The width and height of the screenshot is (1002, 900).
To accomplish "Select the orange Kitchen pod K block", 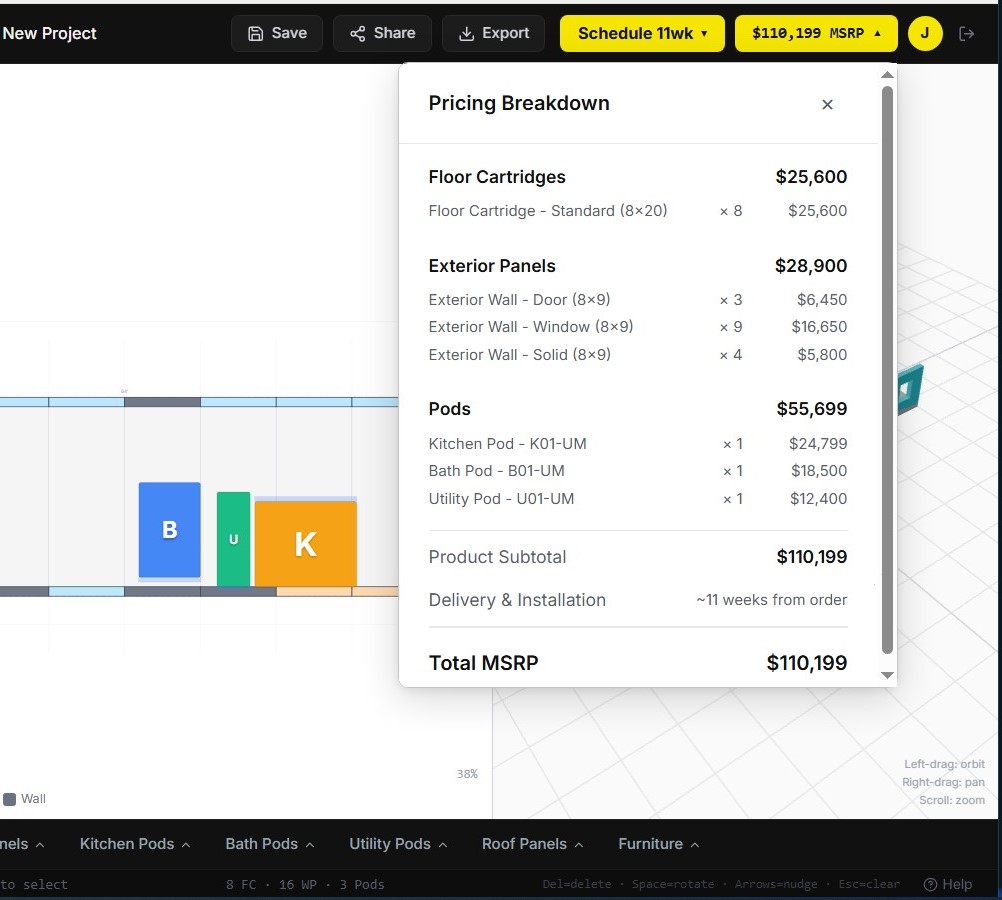I will click(305, 543).
